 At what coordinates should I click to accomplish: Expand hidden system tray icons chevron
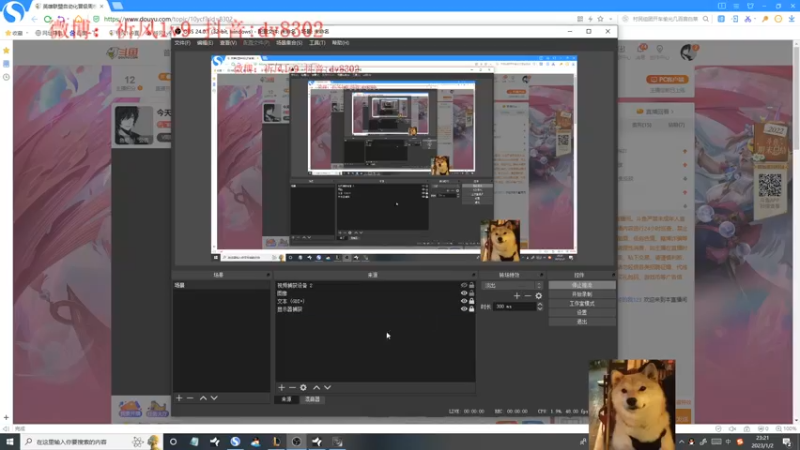682,442
